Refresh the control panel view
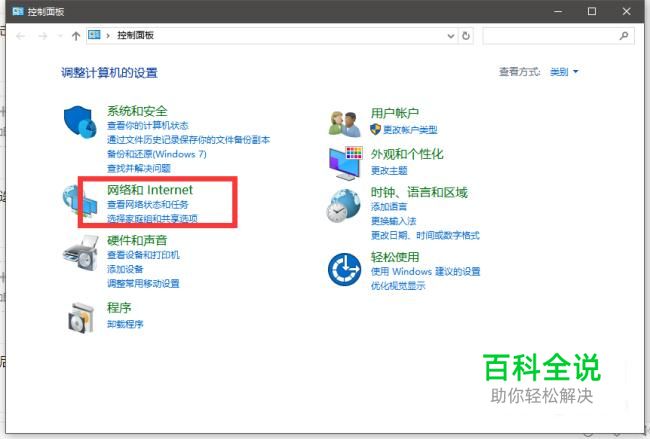This screenshot has height=439, width=650. pos(466,36)
